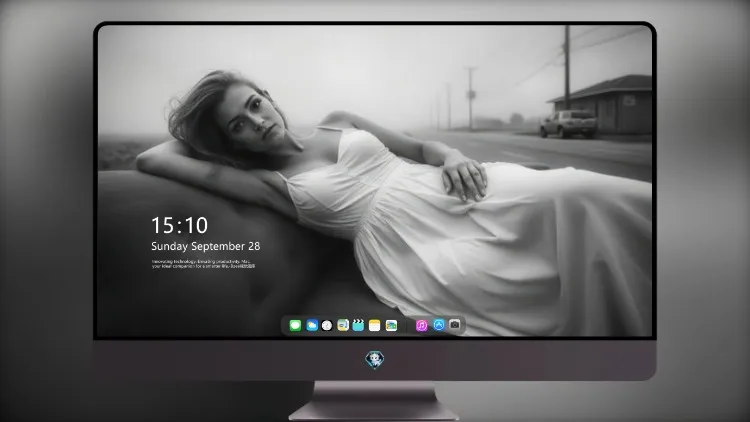Image resolution: width=750 pixels, height=422 pixels.
Task: Open the Weather app in the dock
Action: (x=312, y=325)
